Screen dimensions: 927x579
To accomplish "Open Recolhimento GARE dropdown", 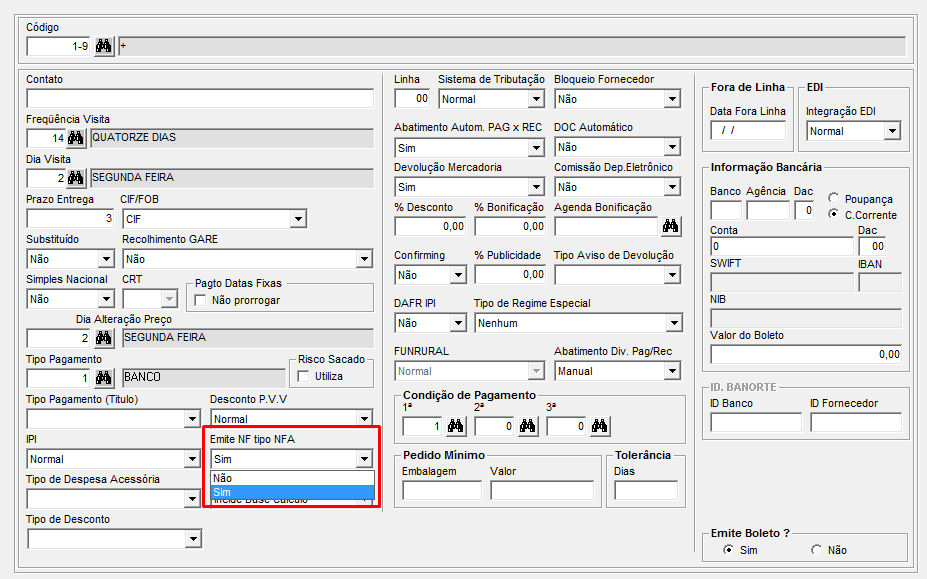I will (364, 259).
